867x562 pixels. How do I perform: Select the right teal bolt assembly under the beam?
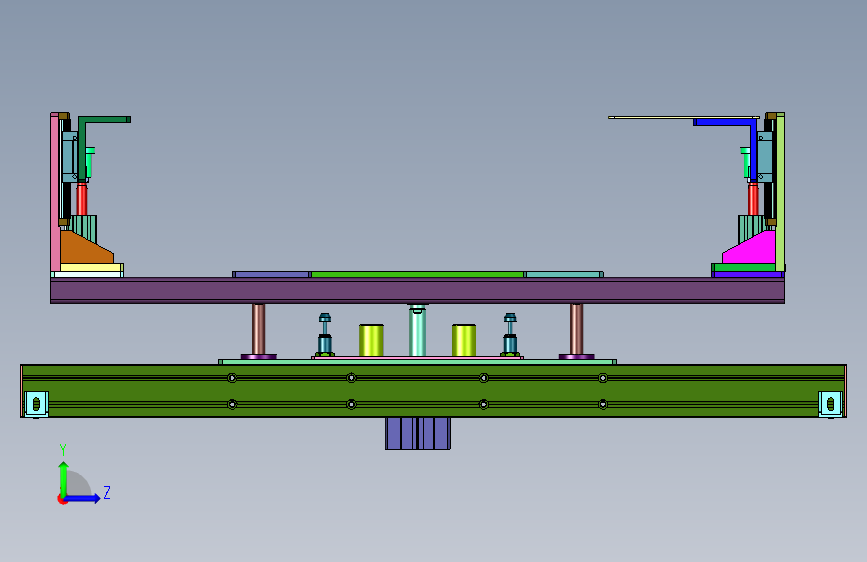[x=510, y=335]
